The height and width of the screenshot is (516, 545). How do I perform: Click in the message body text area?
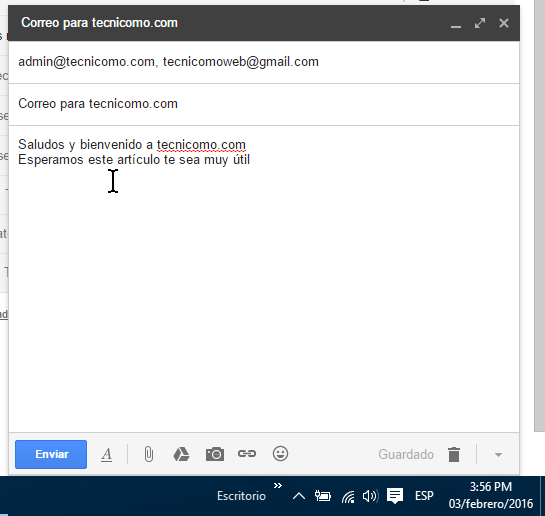tap(264, 279)
